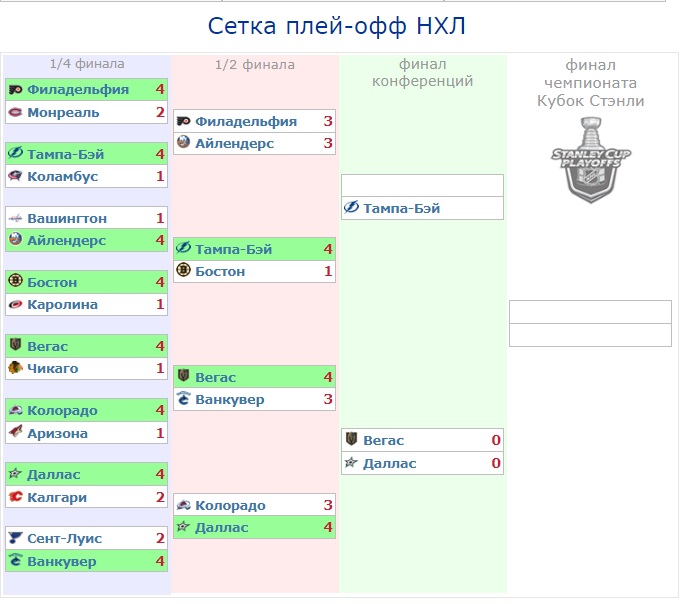The width and height of the screenshot is (683, 604).
Task: Open the Монреаль team link
Action: (x=63, y=112)
